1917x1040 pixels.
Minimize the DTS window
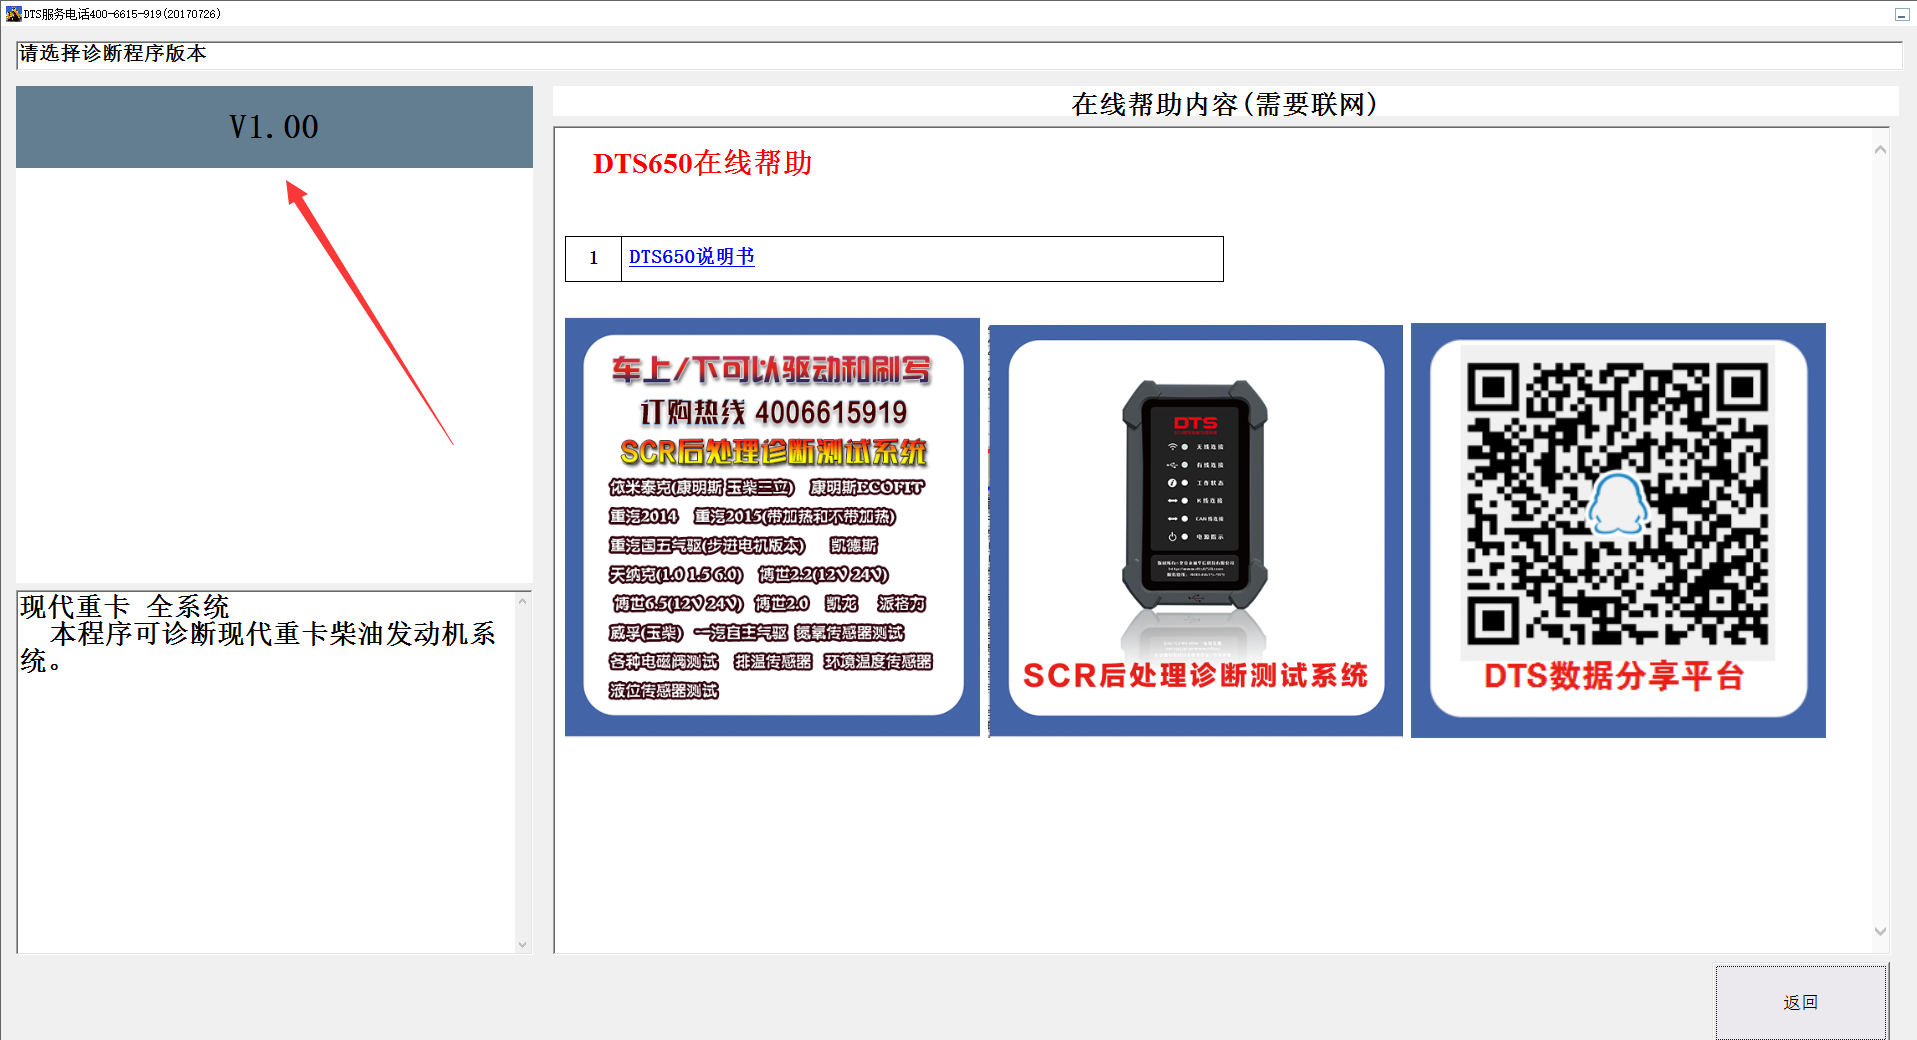[1901, 14]
